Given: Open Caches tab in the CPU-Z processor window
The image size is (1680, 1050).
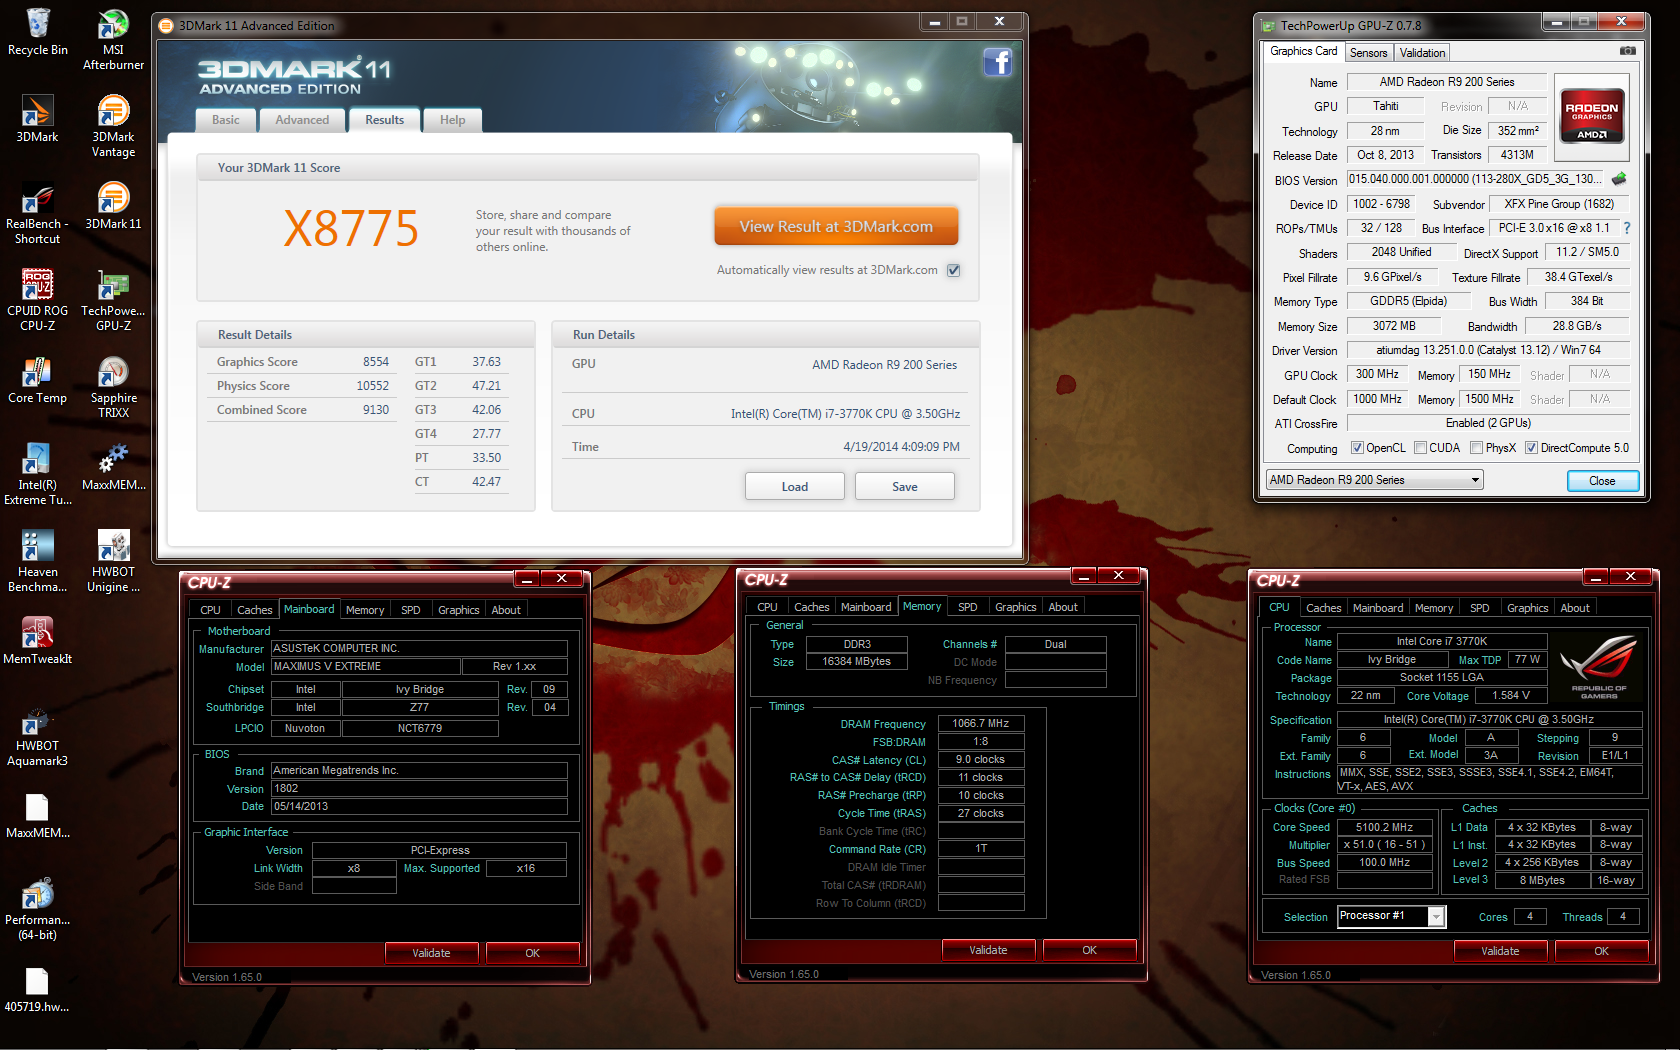Looking at the screenshot, I should [x=1323, y=608].
